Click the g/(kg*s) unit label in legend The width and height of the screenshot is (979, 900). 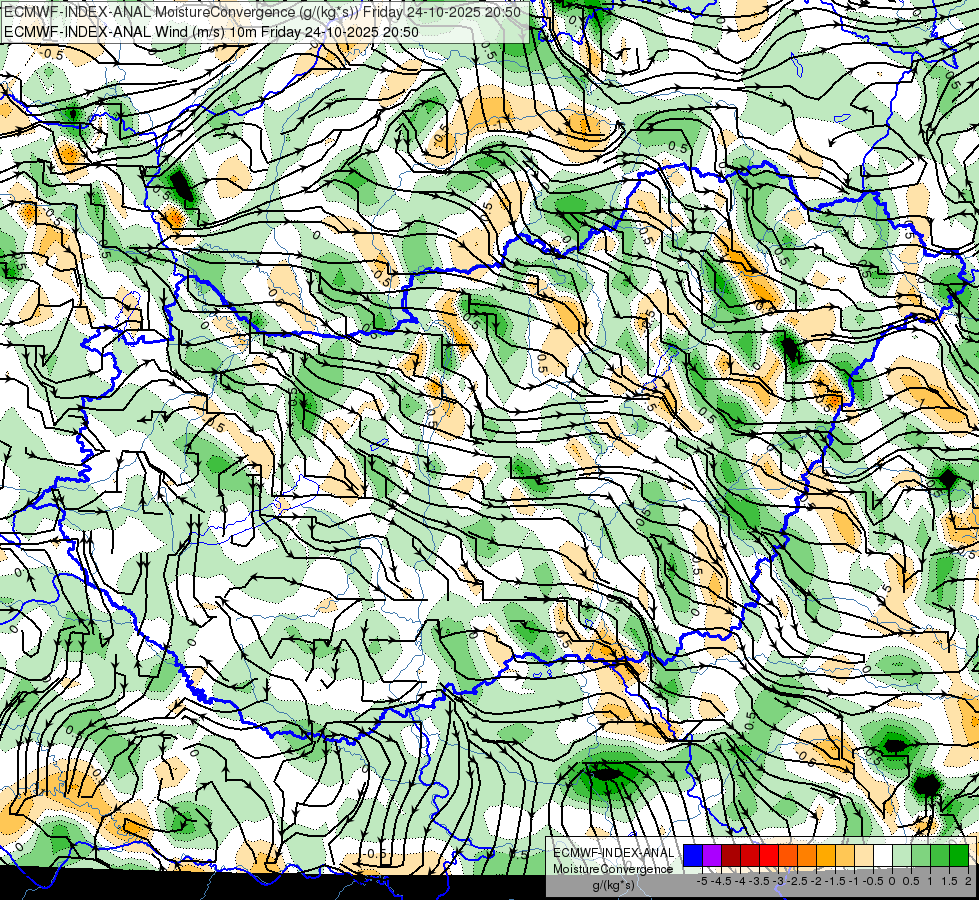[x=613, y=886]
